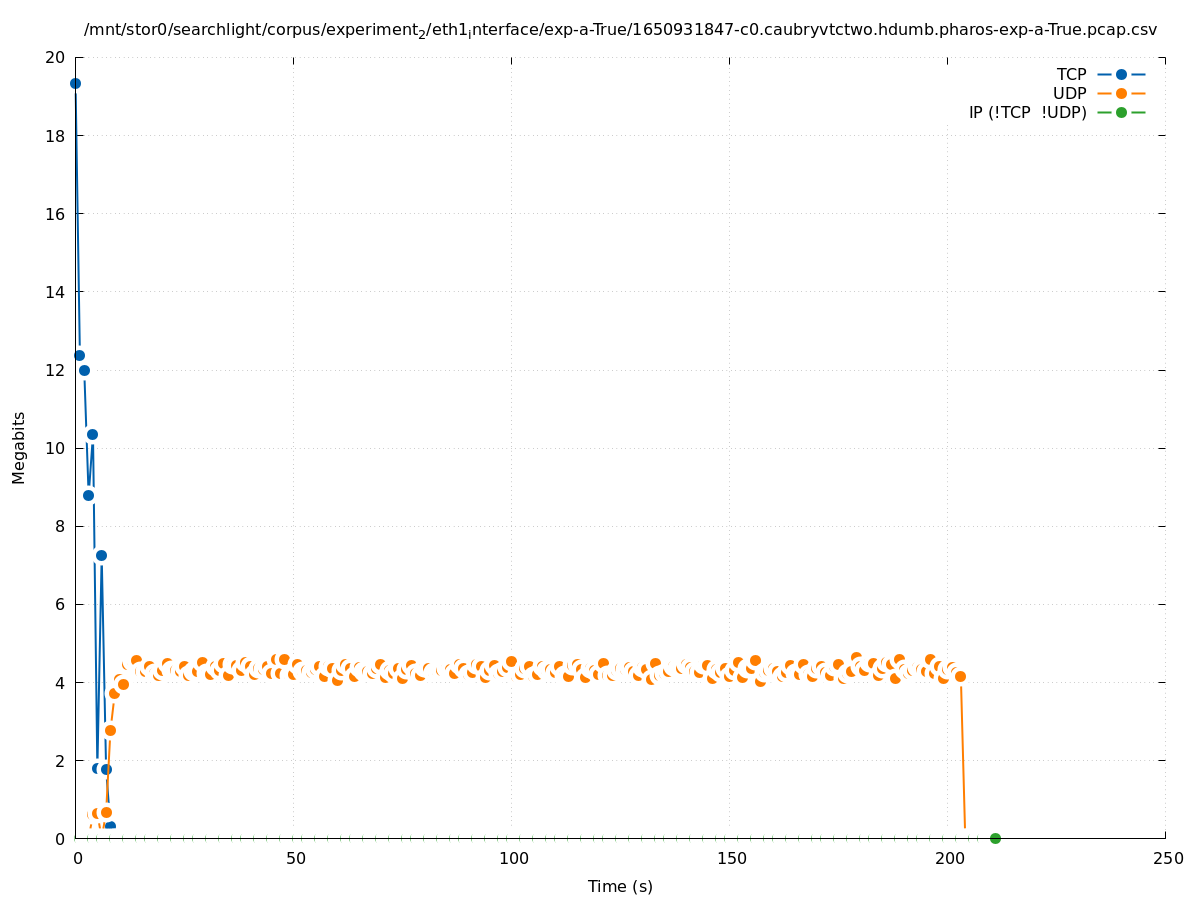This screenshot has height=900, width=1197.
Task: Click the green IP legend marker
Action: pyautogui.click(x=1121, y=112)
